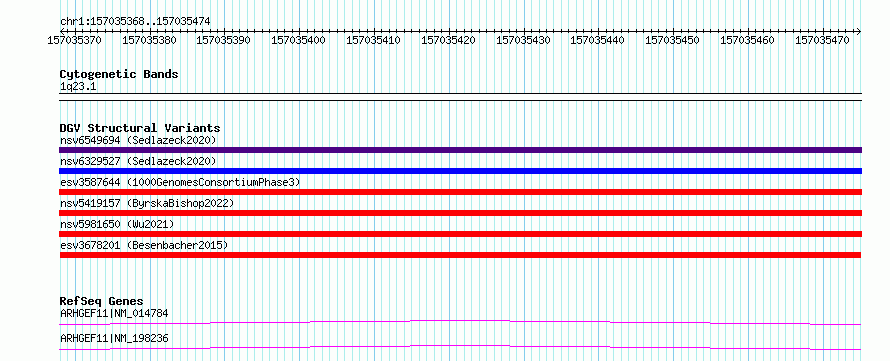
Task: Click ruler position 157035370
Action: (x=74, y=40)
